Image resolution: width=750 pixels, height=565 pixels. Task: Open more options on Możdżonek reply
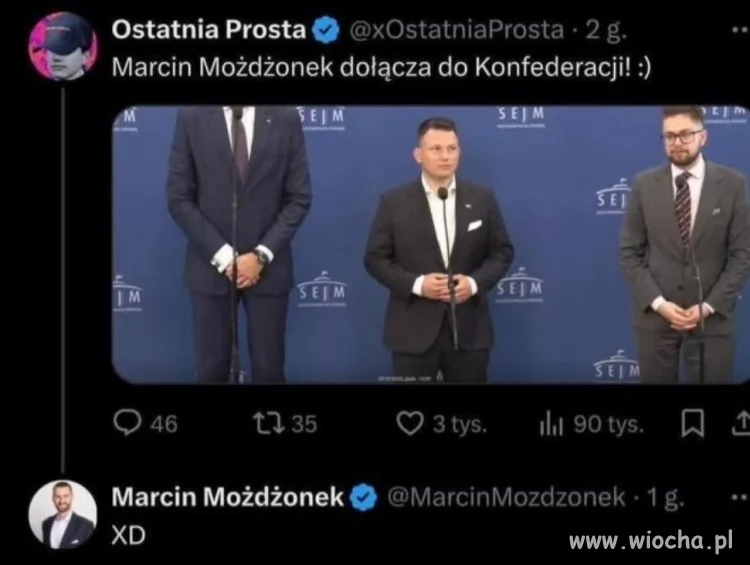point(741,498)
